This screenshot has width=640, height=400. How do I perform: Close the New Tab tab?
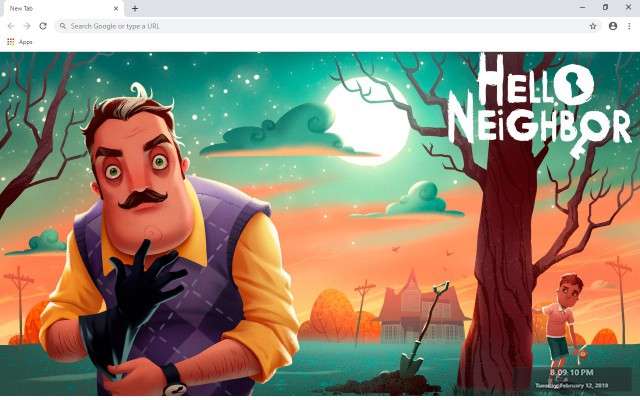point(116,8)
